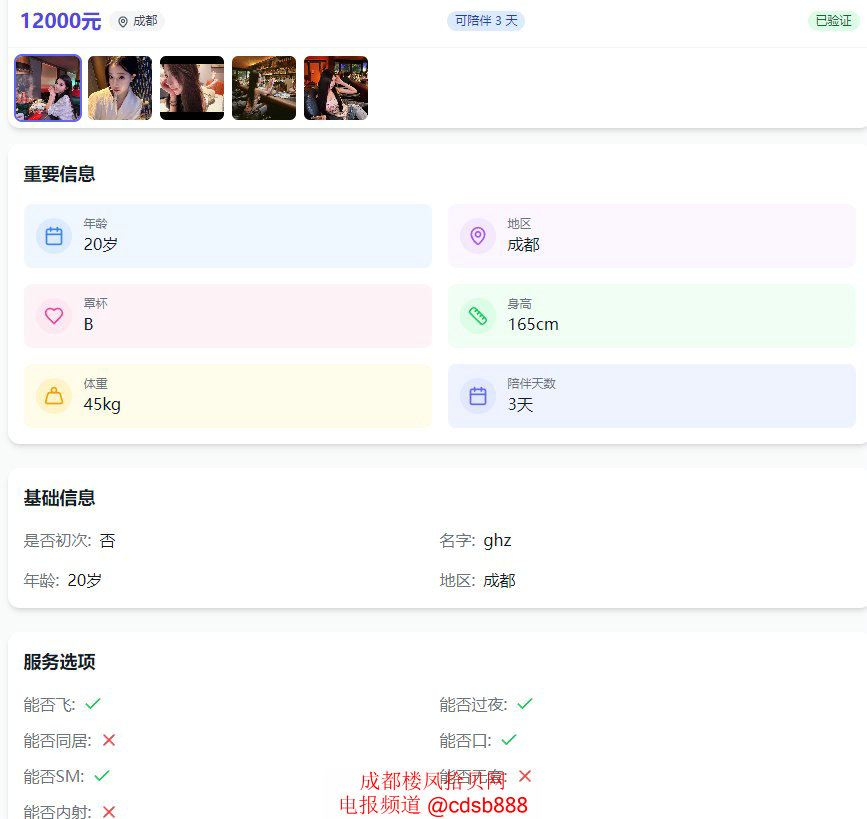The image size is (867, 819).
Task: Click the green check mark next to 能否过夜
Action: (x=525, y=704)
